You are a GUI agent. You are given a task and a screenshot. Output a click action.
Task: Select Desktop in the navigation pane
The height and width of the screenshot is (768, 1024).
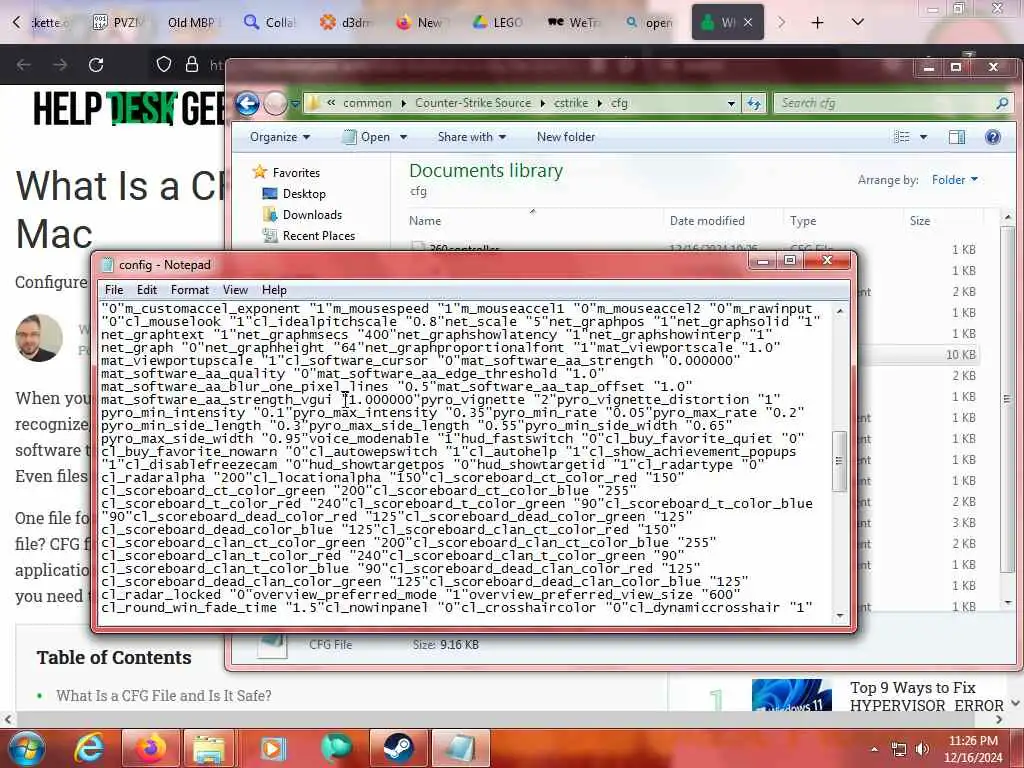294,194
